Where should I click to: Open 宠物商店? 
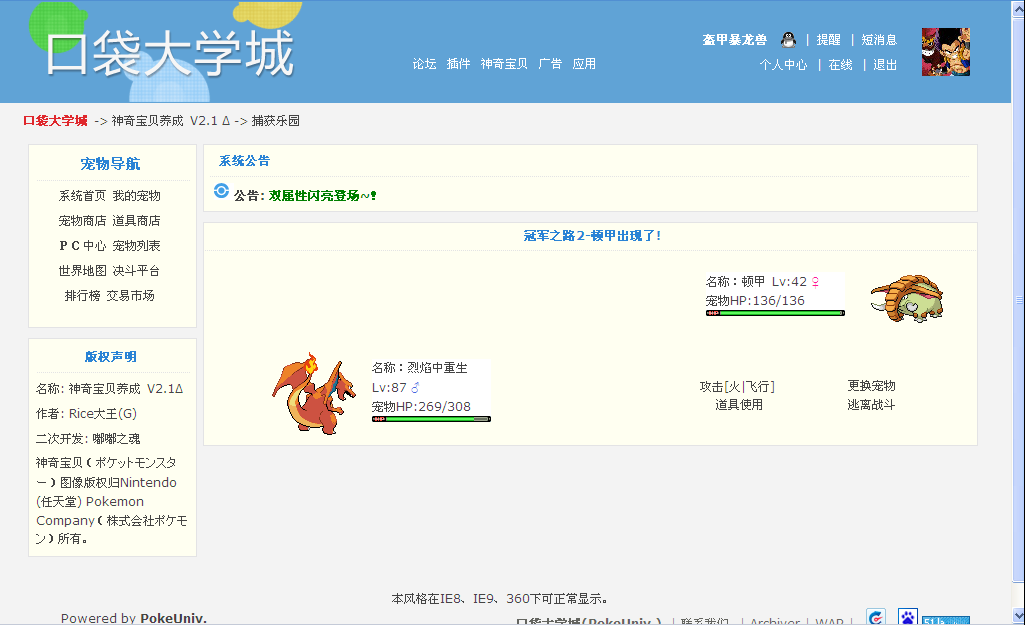pyautogui.click(x=82, y=221)
